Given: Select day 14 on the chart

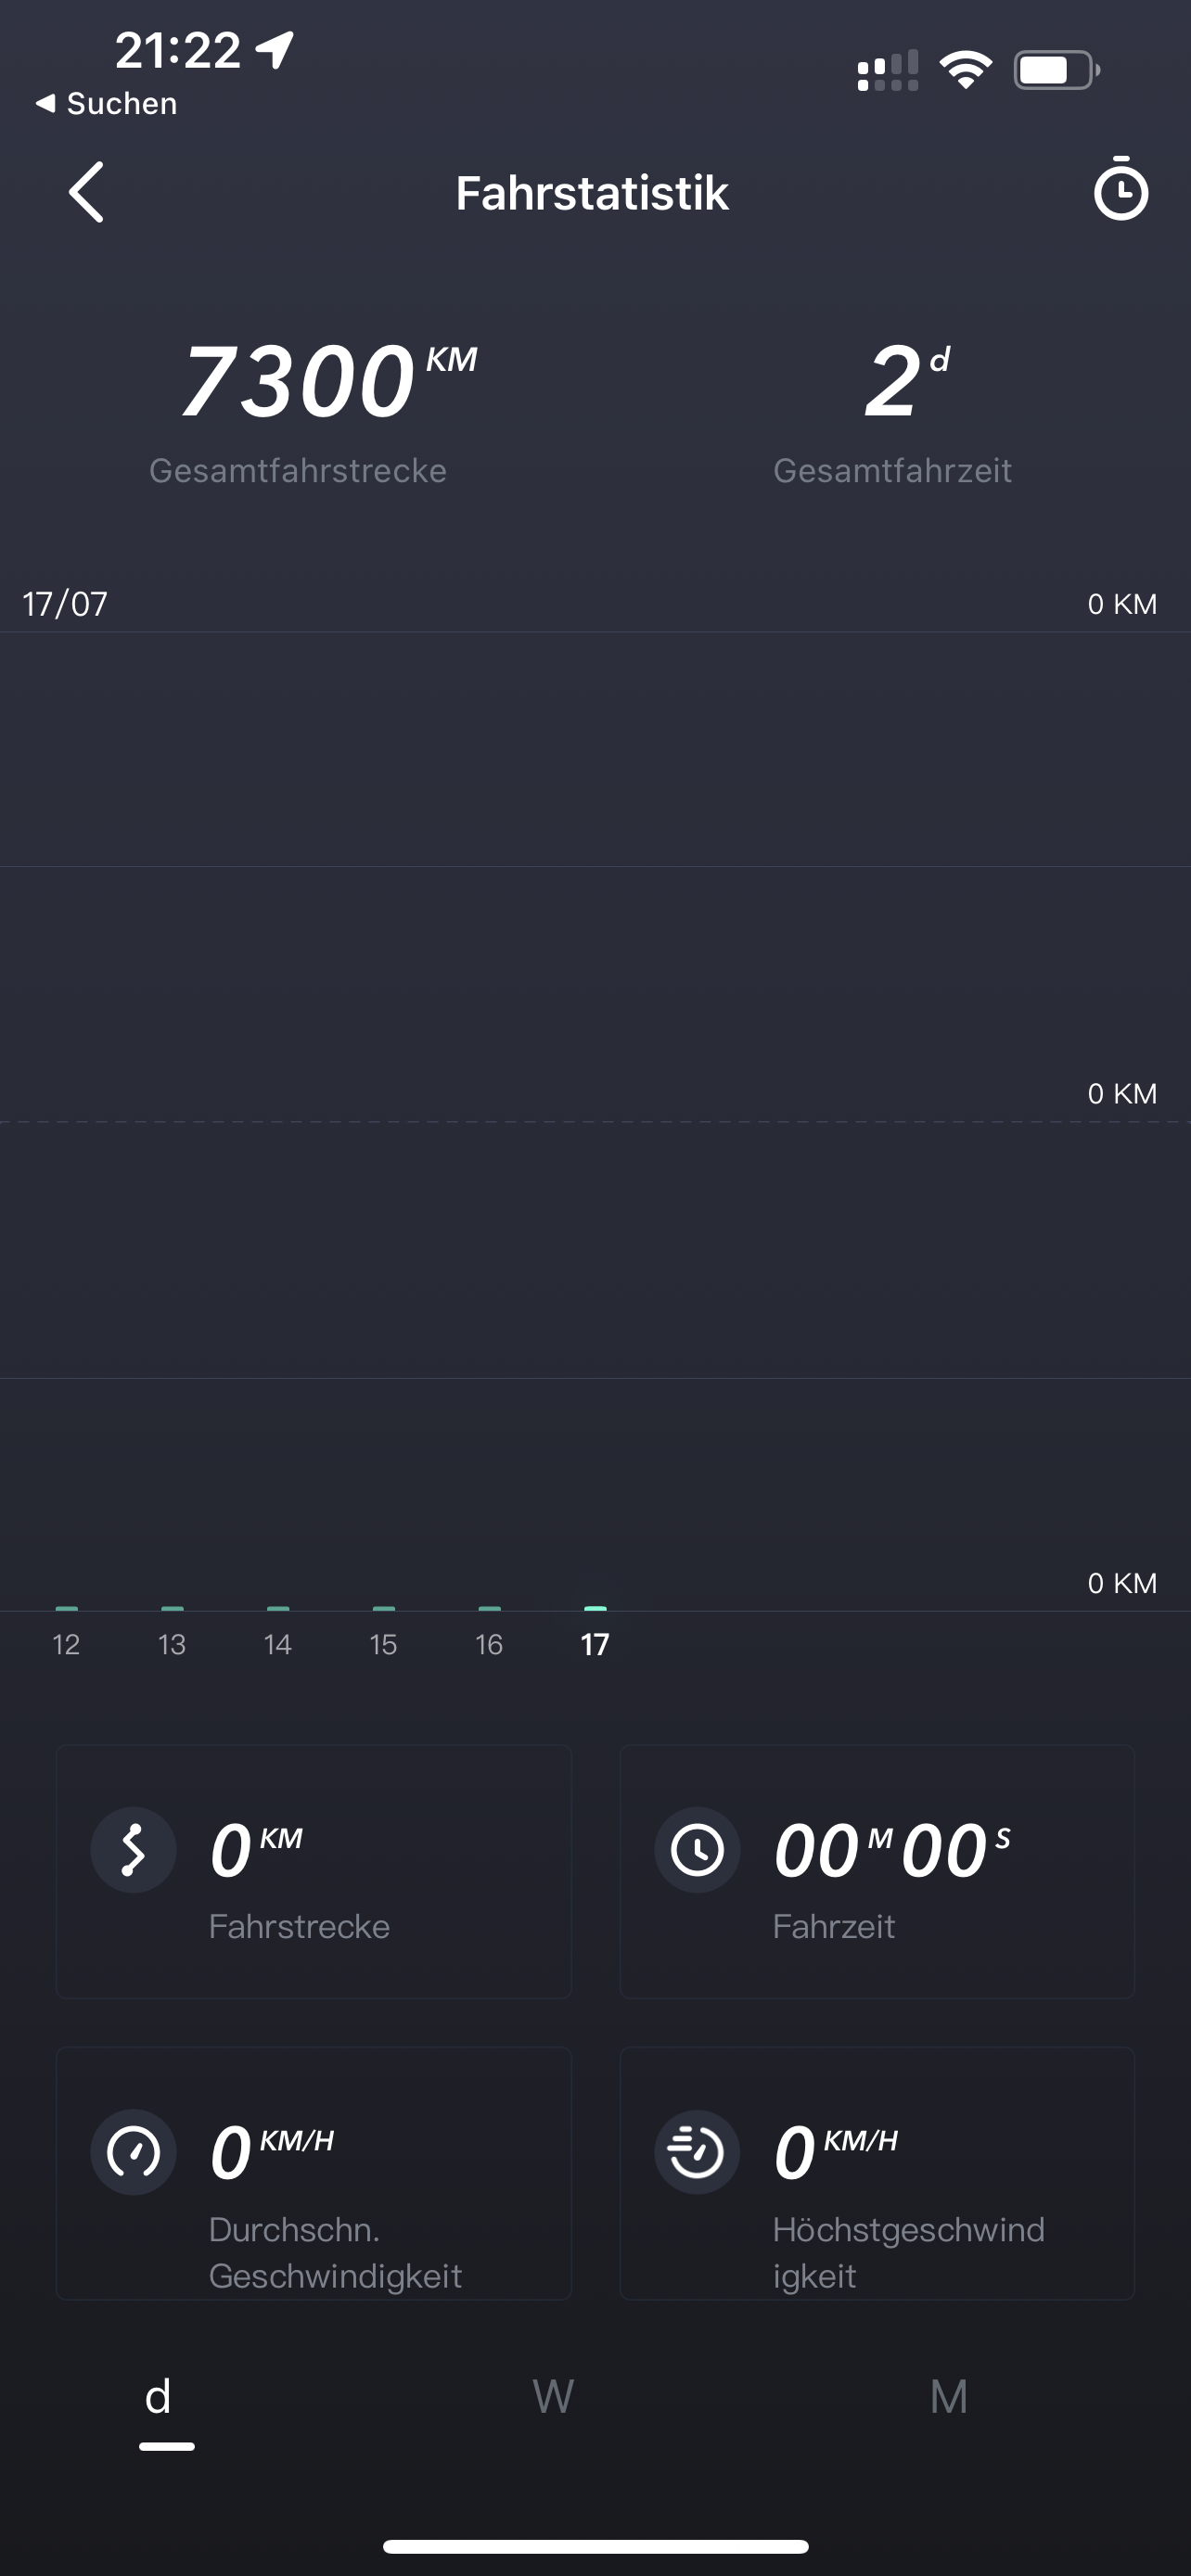Looking at the screenshot, I should click(x=278, y=1643).
